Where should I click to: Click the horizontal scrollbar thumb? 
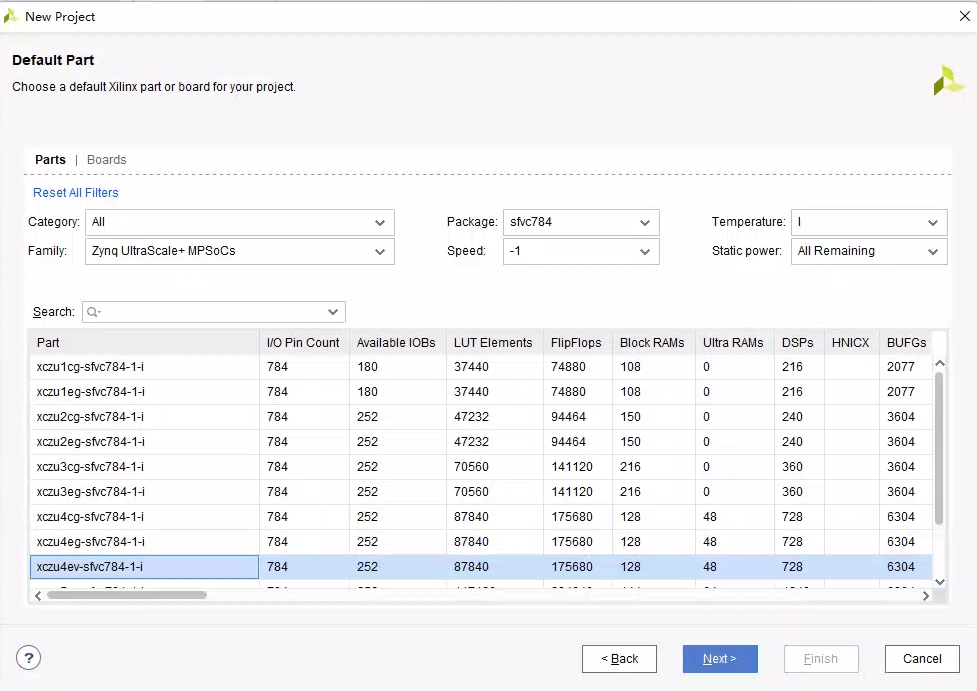coord(126,595)
